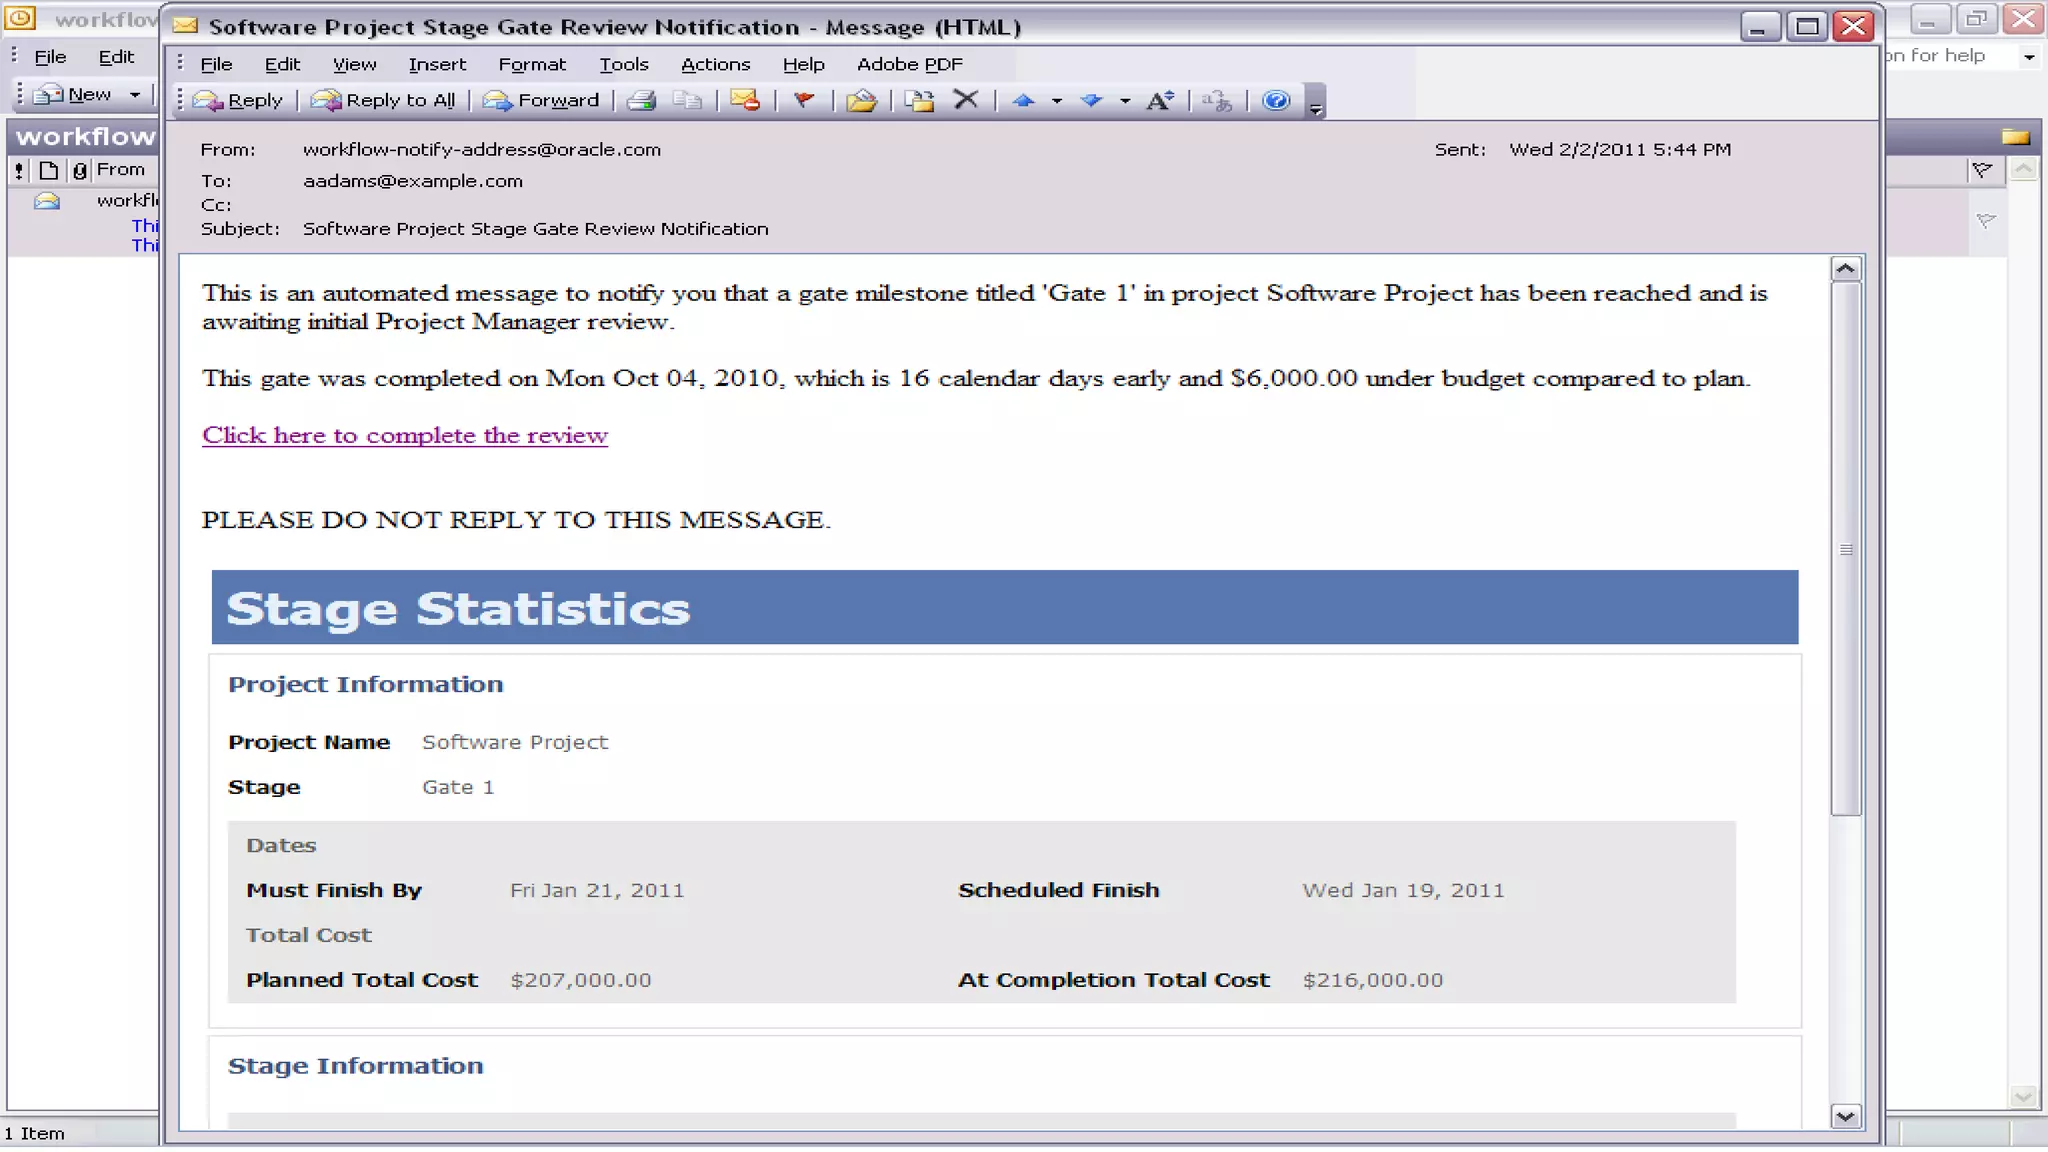
Task: Open the Adobe PDF menu
Action: pyautogui.click(x=909, y=64)
